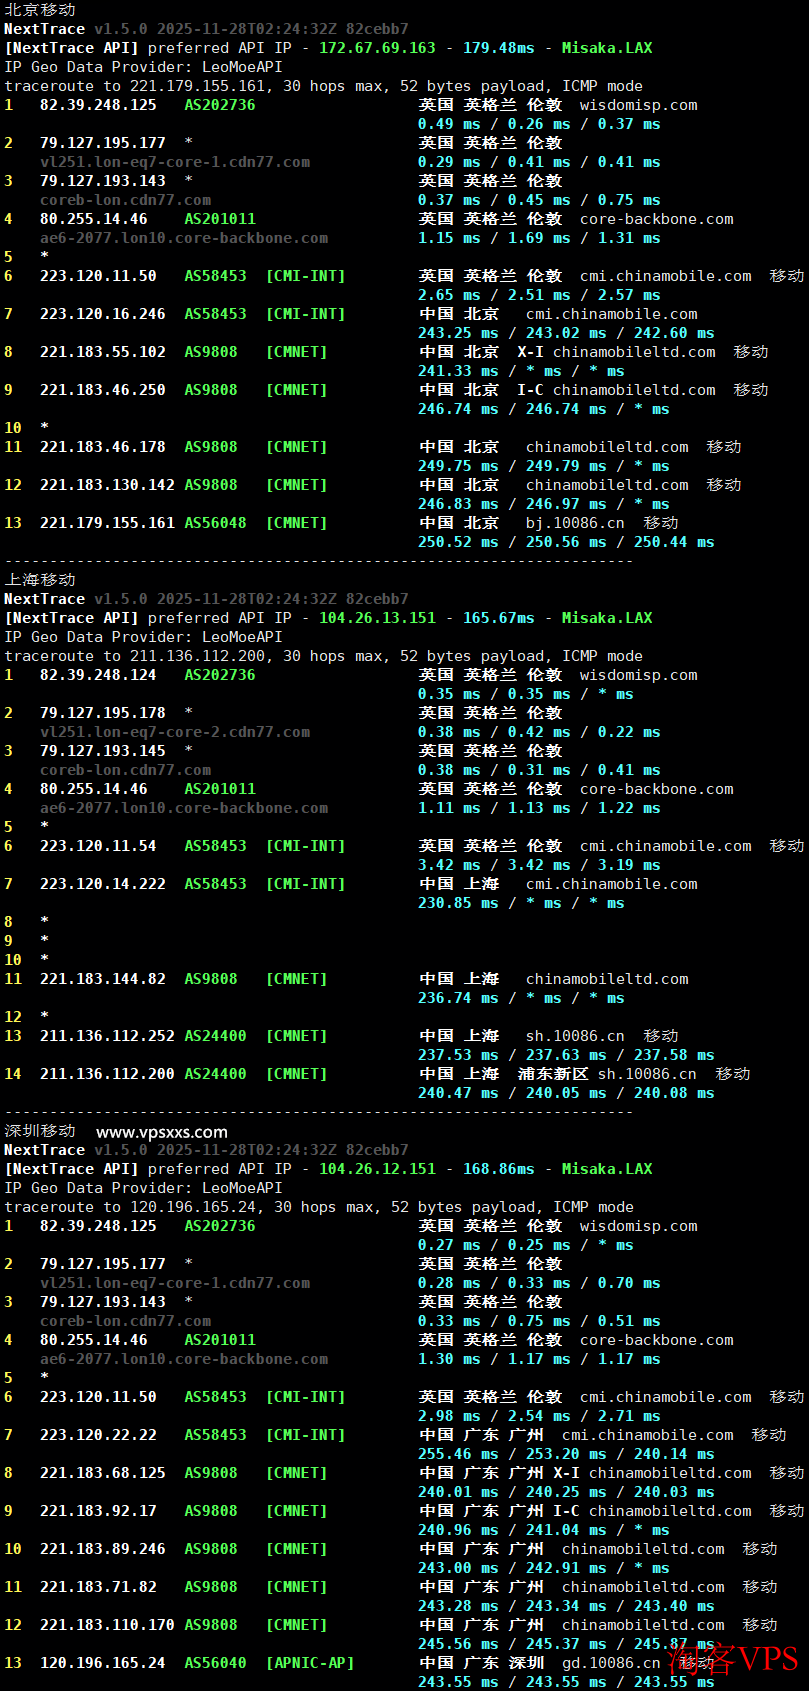Click the 2.65 ms latency value
This screenshot has width=809, height=1691.
[449, 295]
